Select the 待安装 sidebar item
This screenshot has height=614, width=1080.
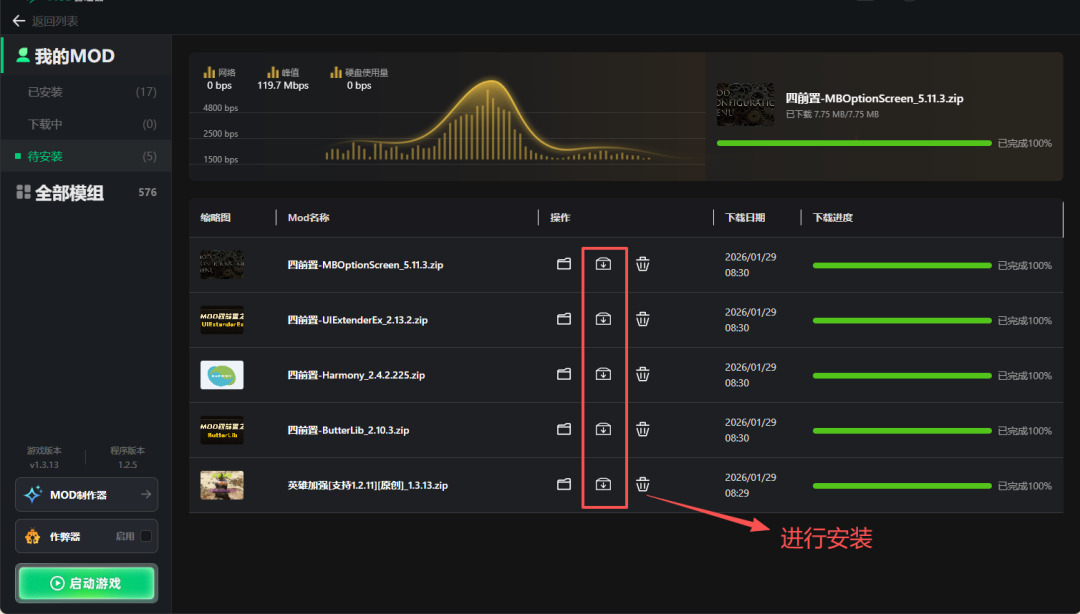45,156
